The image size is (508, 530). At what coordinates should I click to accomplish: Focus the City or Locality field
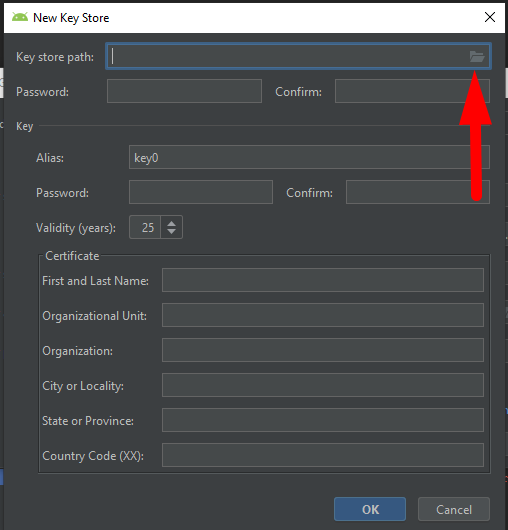tap(323, 385)
